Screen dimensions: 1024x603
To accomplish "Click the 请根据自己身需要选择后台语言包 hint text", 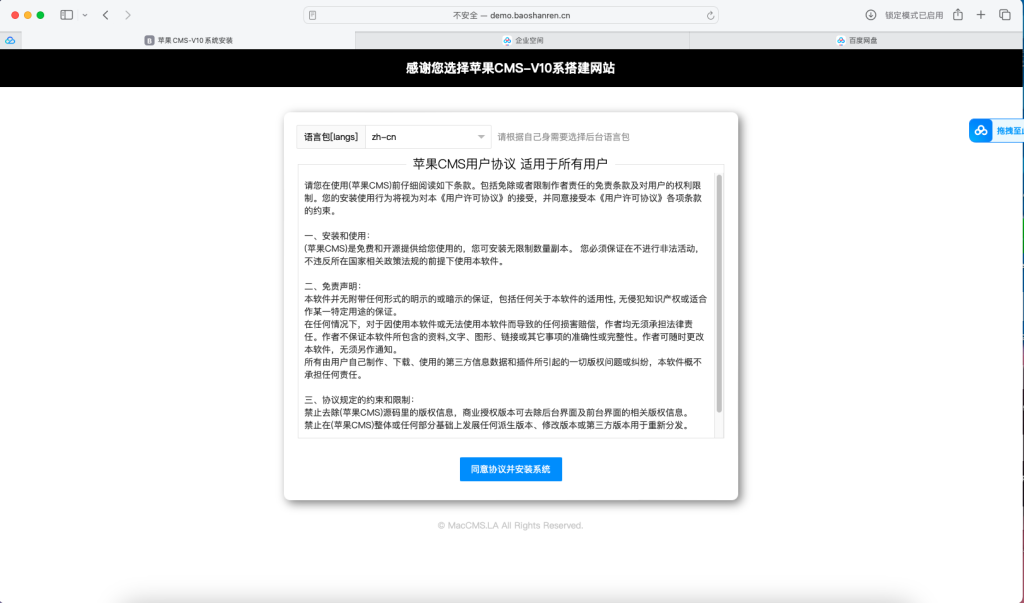I will 564,137.
